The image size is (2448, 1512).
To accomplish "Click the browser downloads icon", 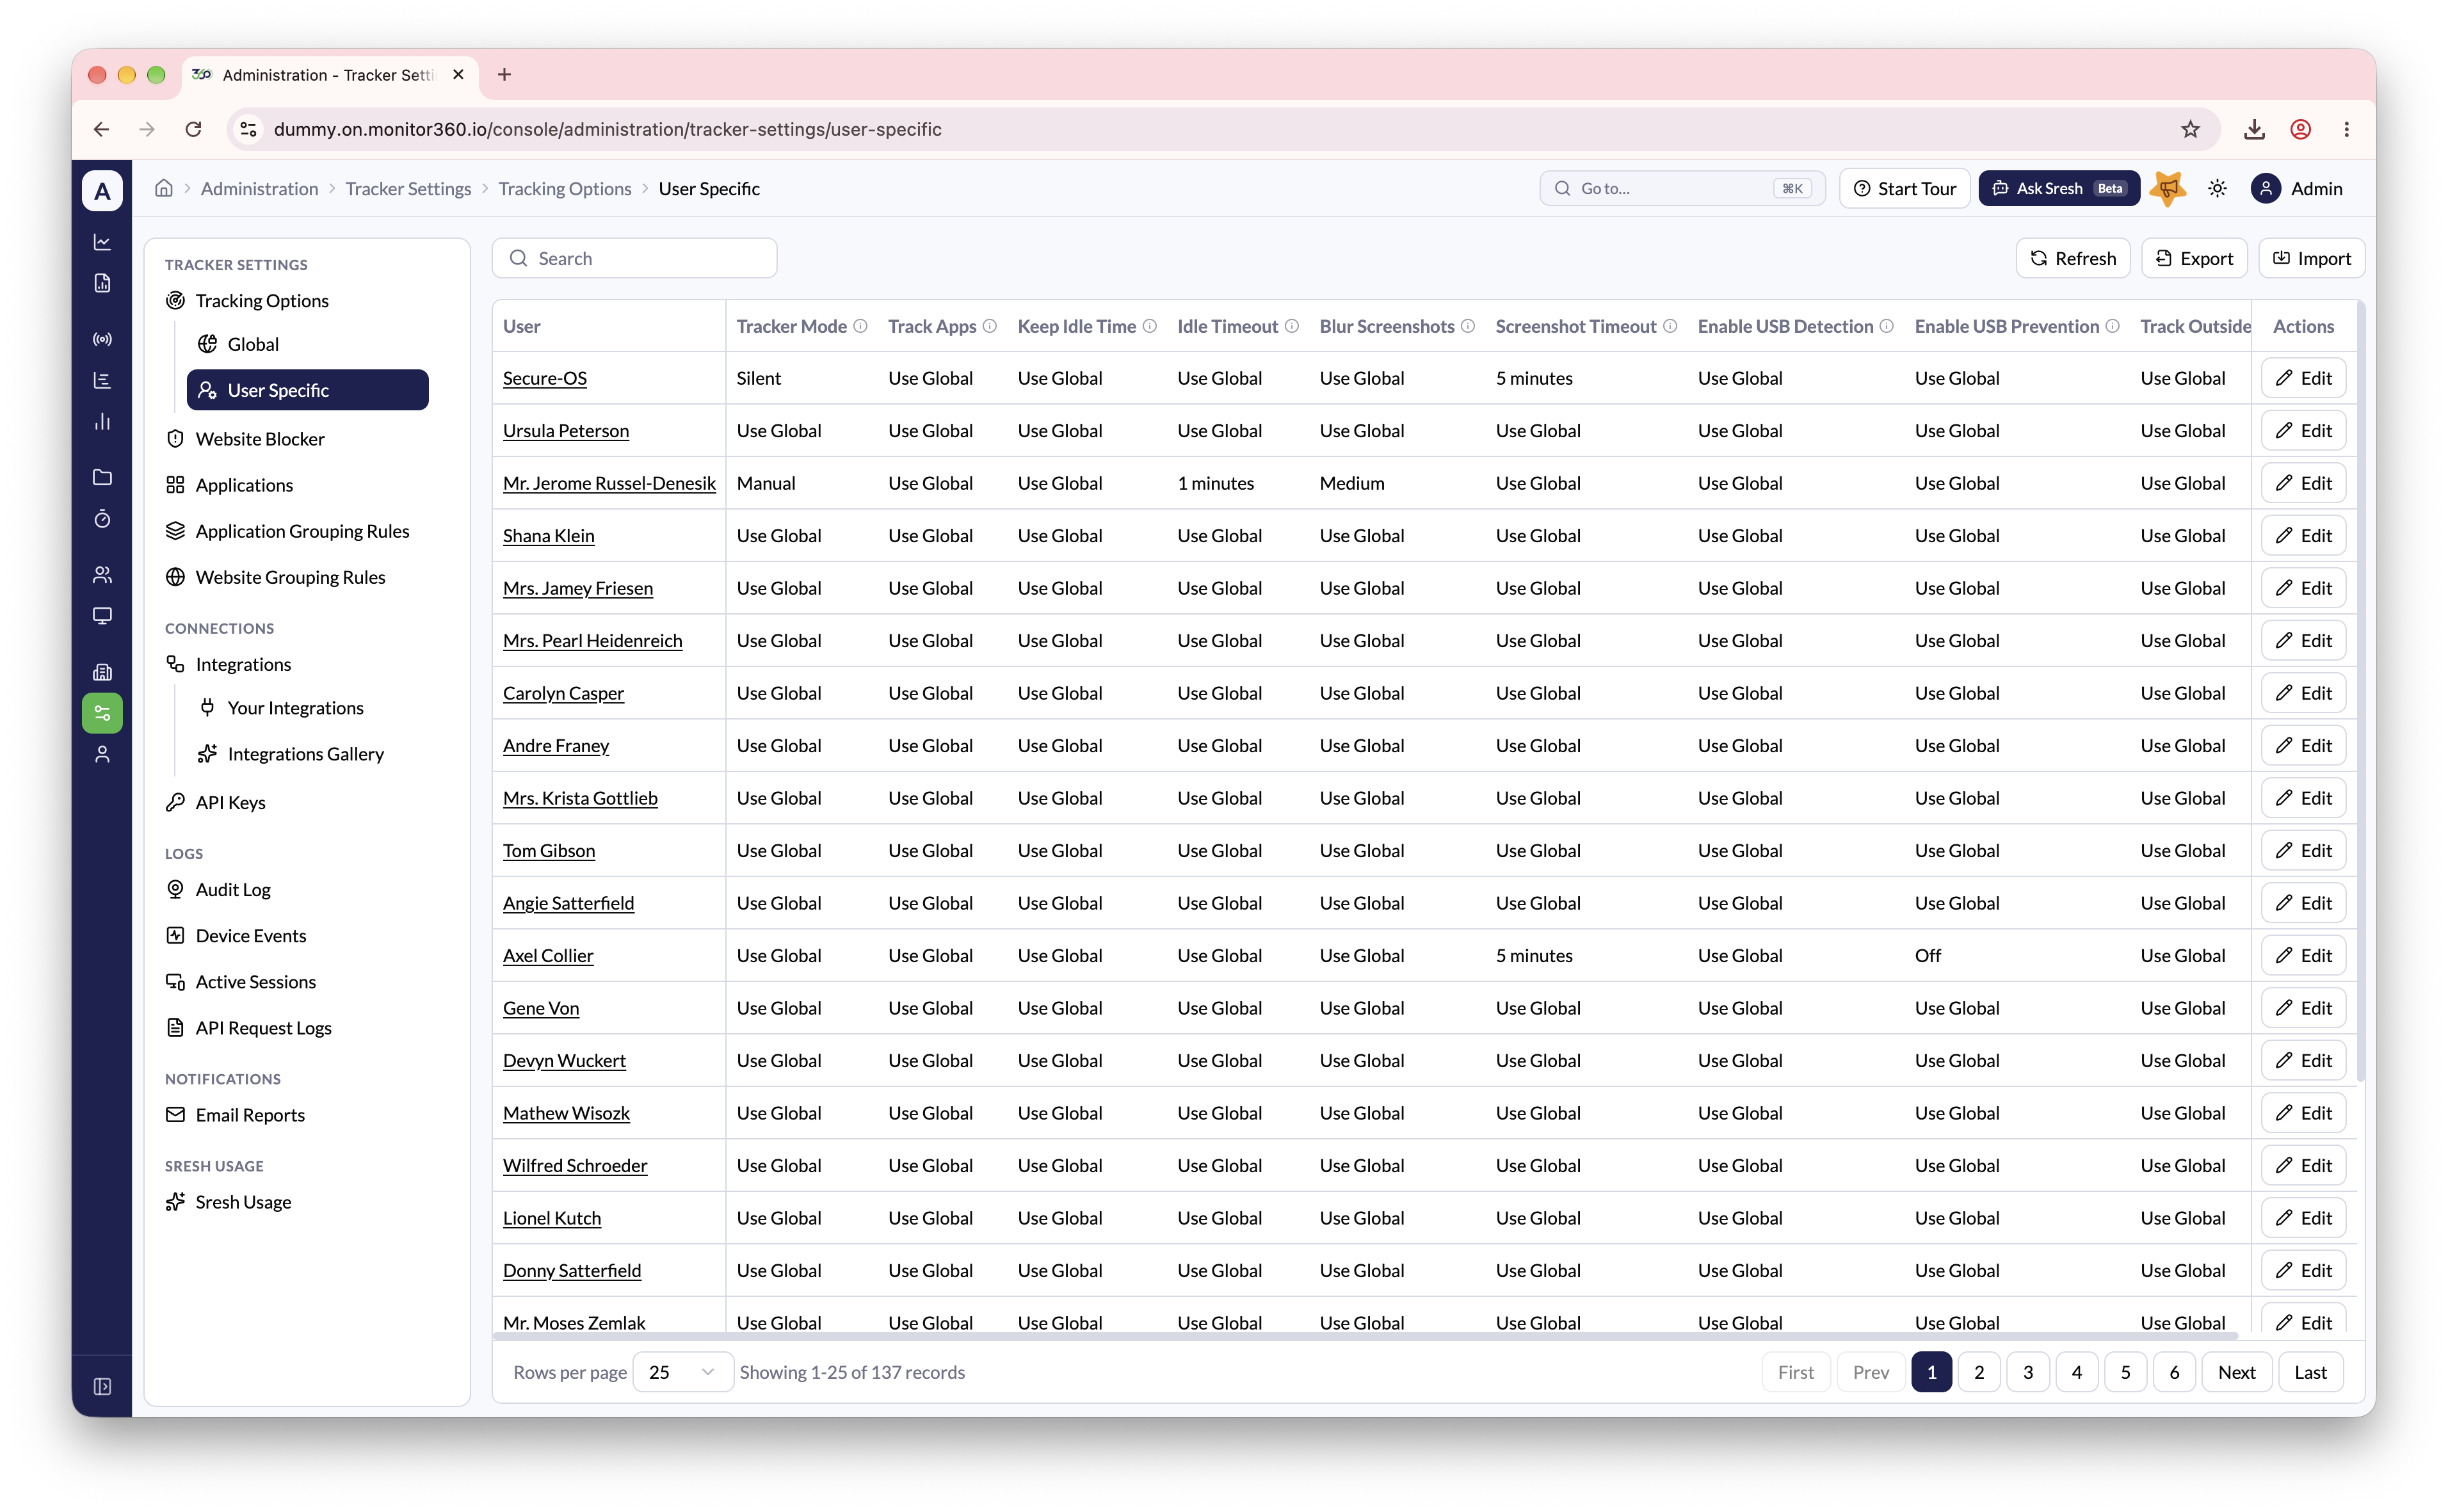I will (x=2254, y=129).
